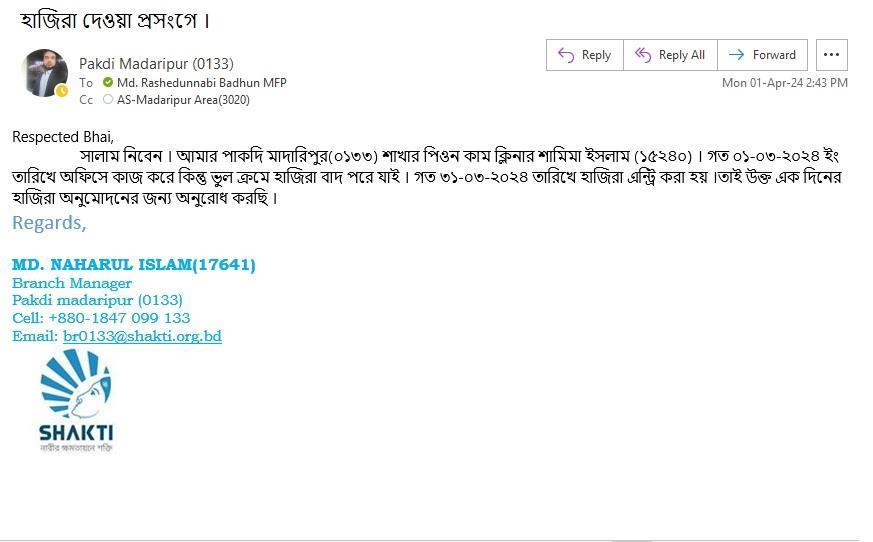Open the br0133@shakti.org.bd email link

[143, 336]
